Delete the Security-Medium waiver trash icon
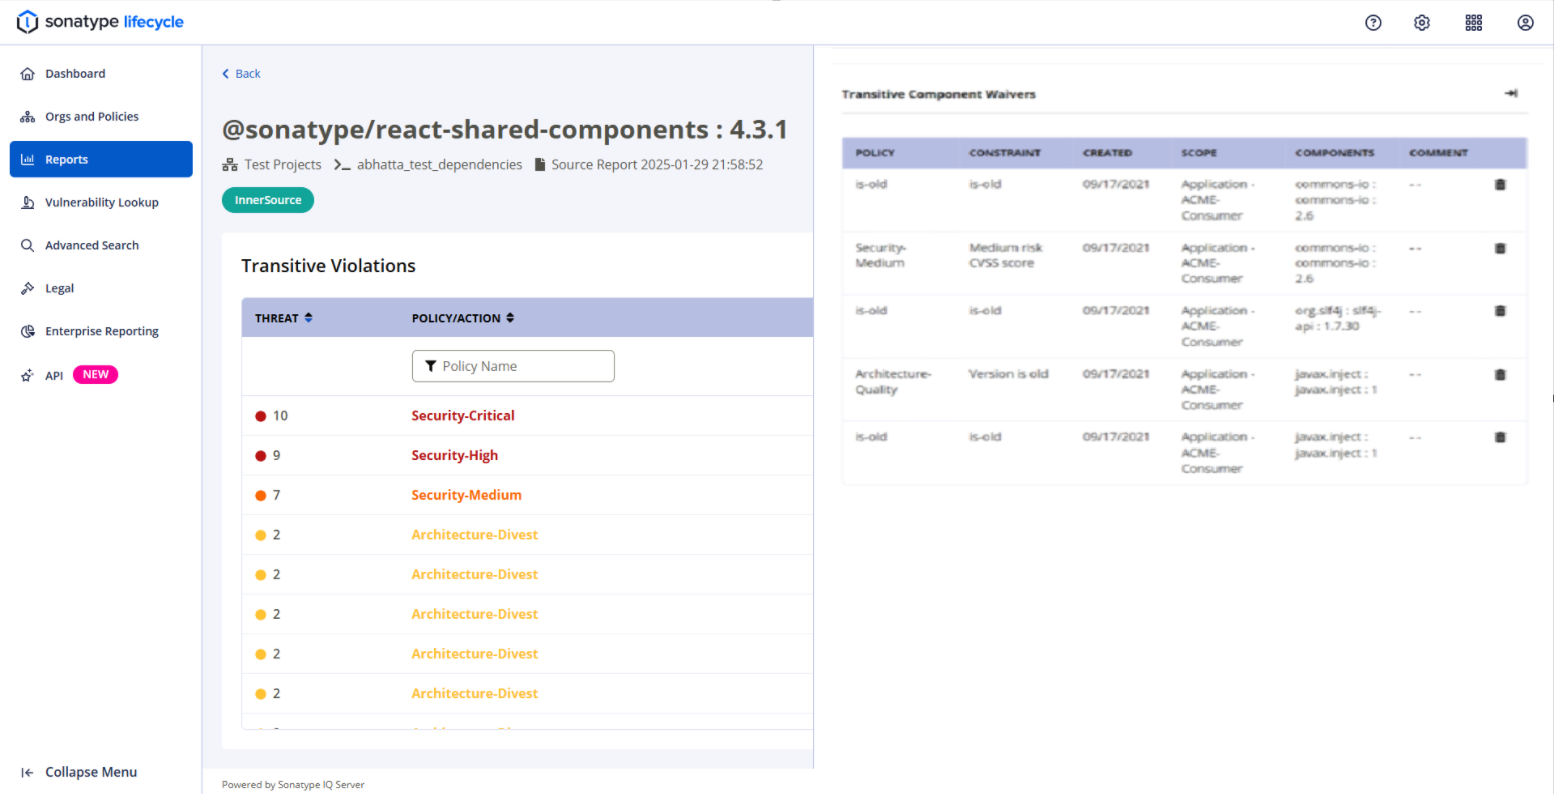This screenshot has width=1554, height=794. pos(1500,248)
